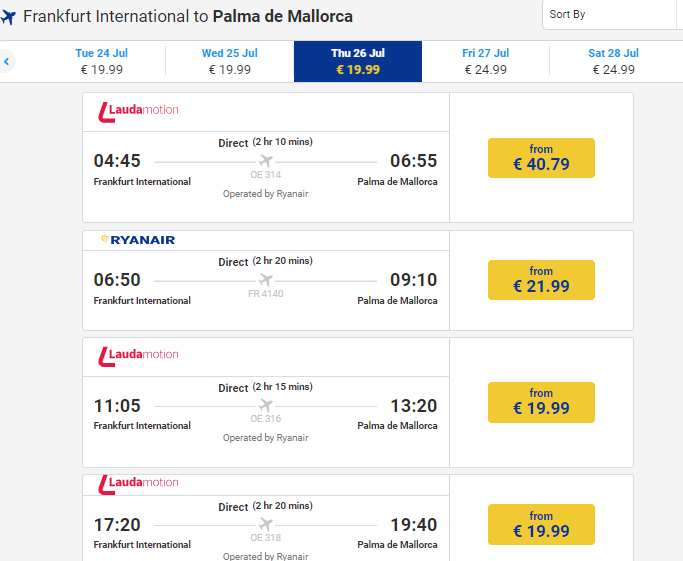Click the Laudamotion logo on the 17:20 flight
The width and height of the screenshot is (683, 561).
[138, 483]
